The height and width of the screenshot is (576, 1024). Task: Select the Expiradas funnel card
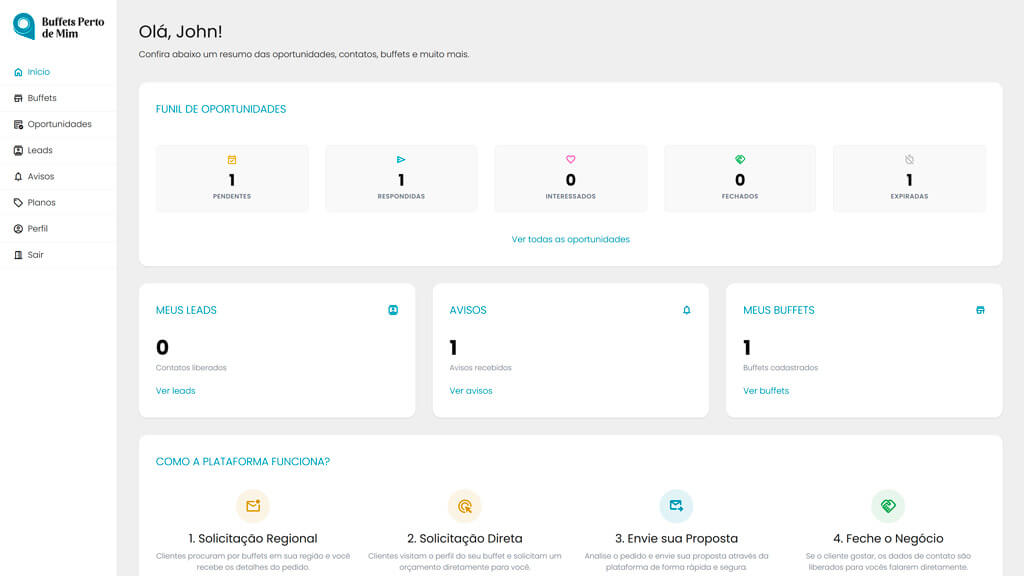pyautogui.click(x=909, y=178)
